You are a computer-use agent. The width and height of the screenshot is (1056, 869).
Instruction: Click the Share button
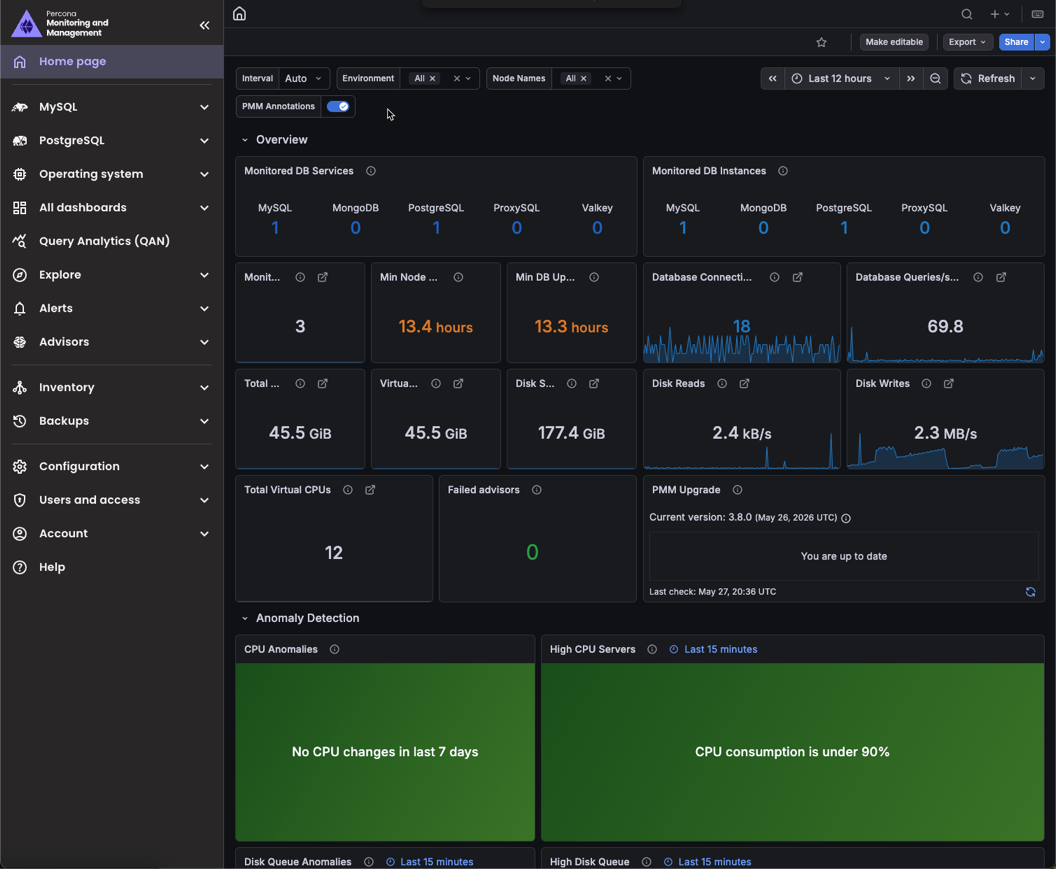(1016, 42)
